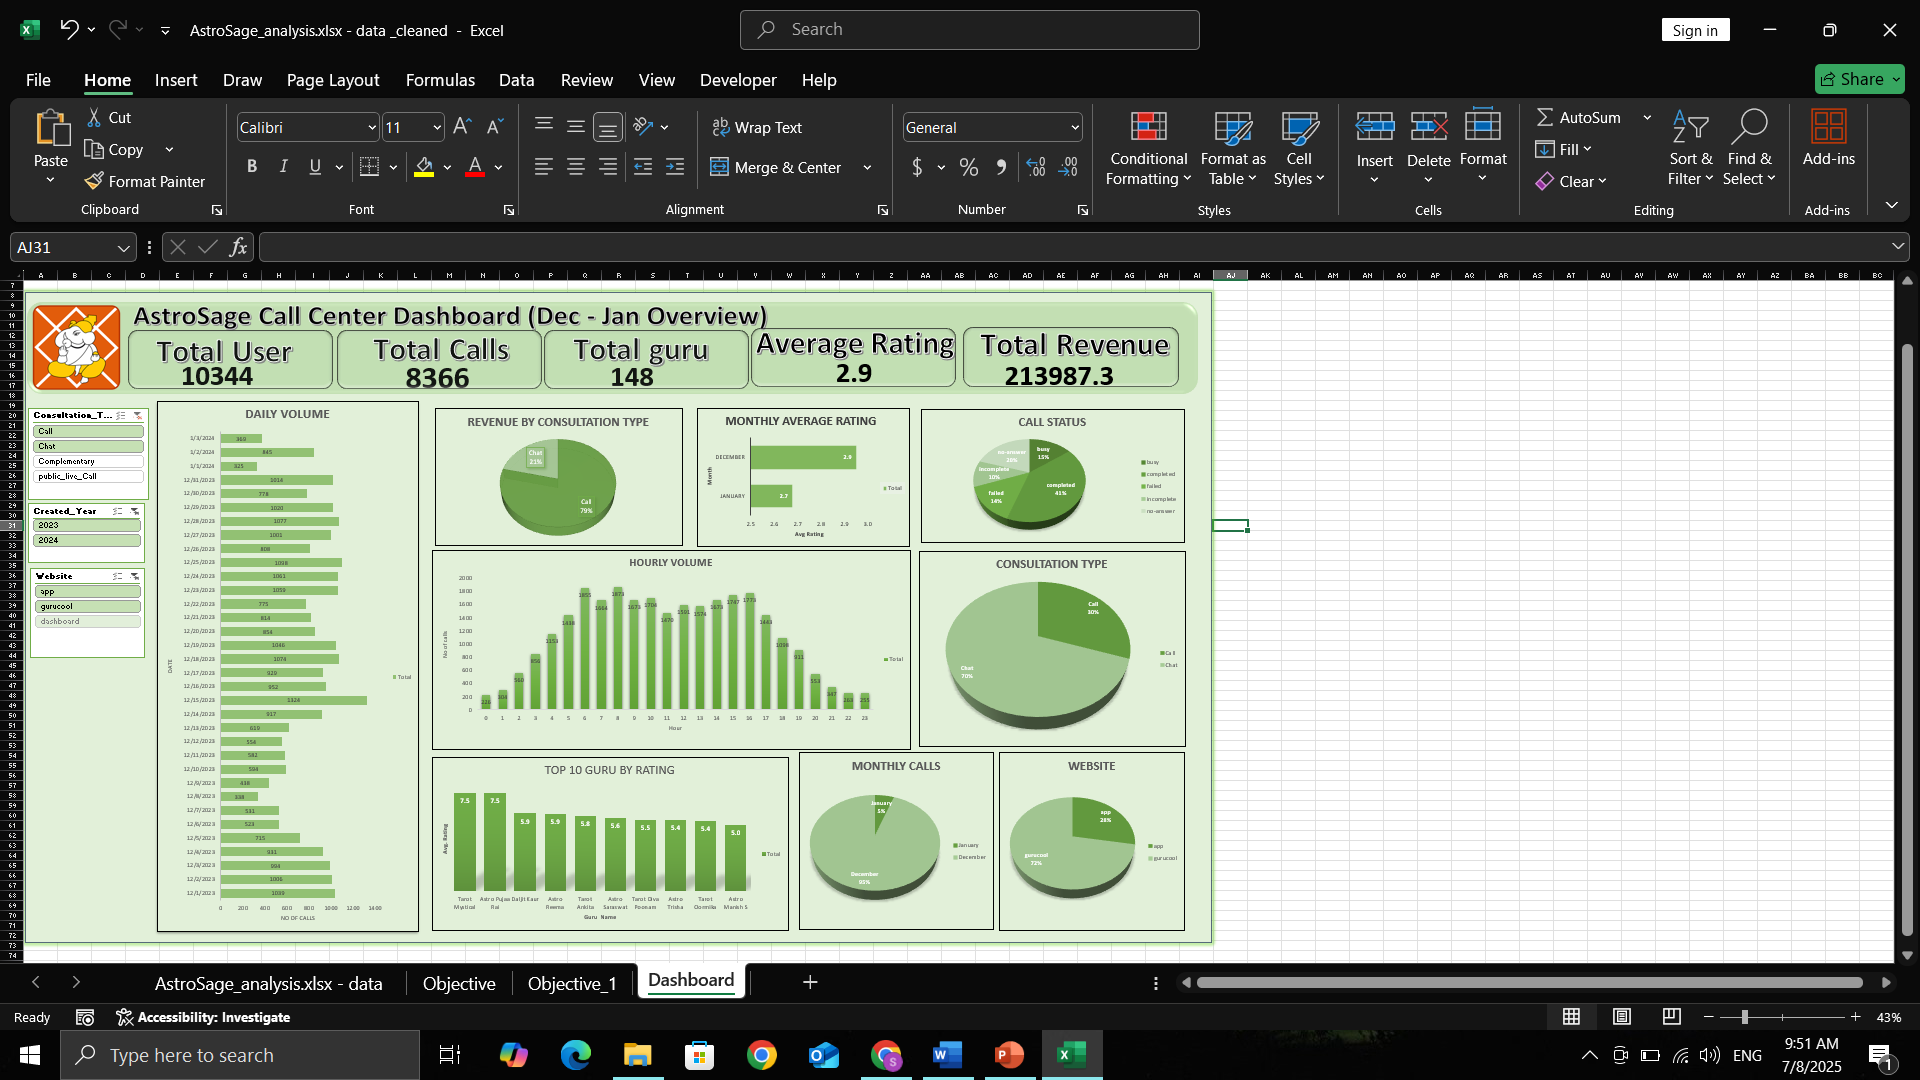The width and height of the screenshot is (1920, 1080).
Task: Apply Percent Style to selection
Action: [x=968, y=167]
